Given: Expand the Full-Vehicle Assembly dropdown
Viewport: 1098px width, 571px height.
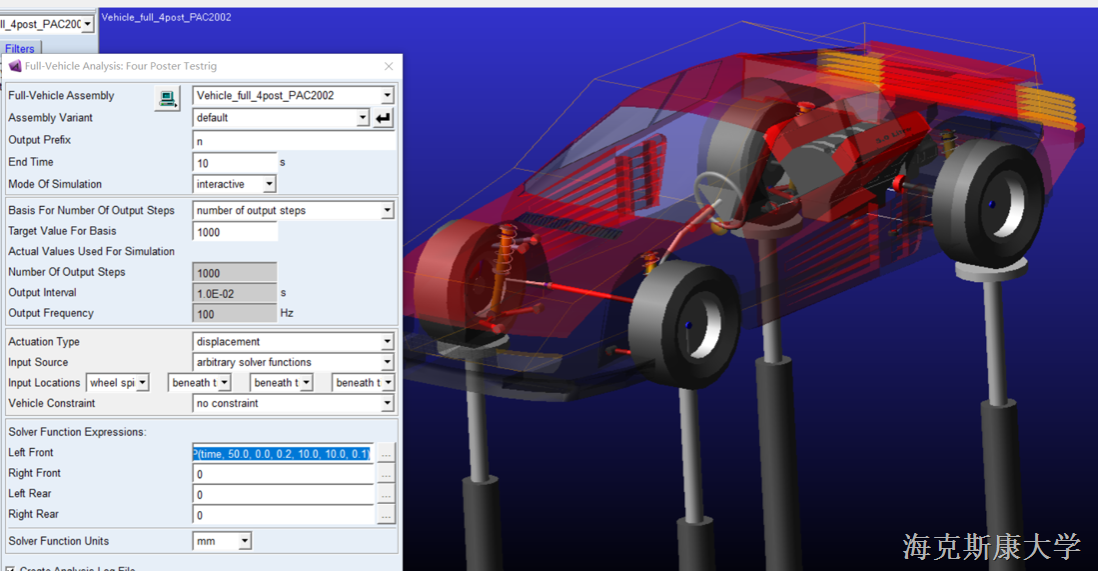Looking at the screenshot, I should click(387, 96).
